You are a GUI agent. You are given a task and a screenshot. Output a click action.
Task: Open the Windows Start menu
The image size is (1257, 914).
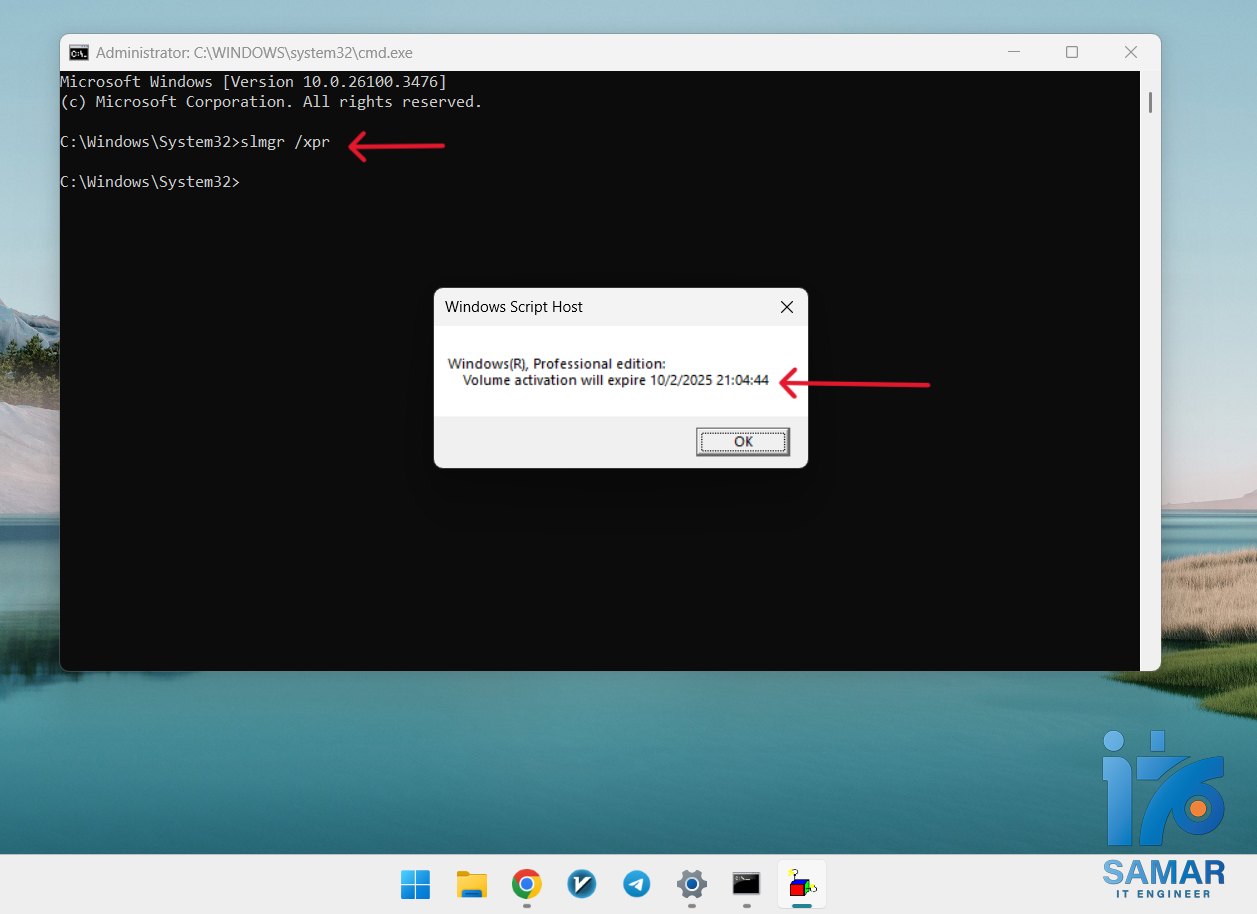coord(415,884)
